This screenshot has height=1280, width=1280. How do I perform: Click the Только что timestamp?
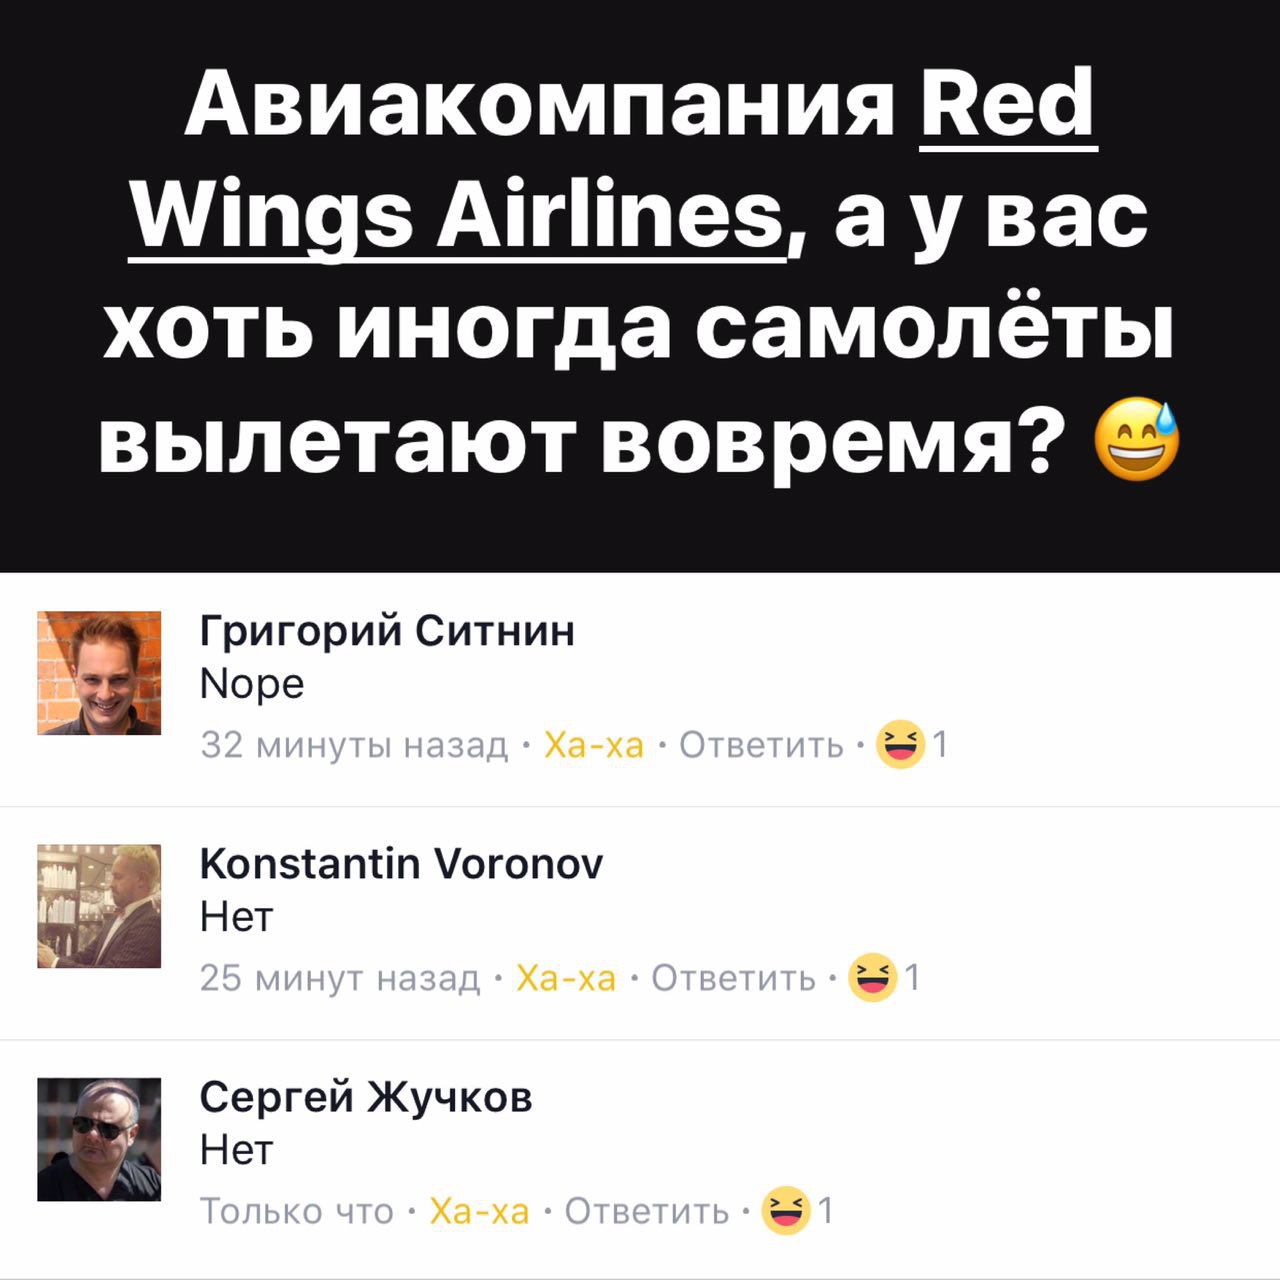coord(297,1211)
